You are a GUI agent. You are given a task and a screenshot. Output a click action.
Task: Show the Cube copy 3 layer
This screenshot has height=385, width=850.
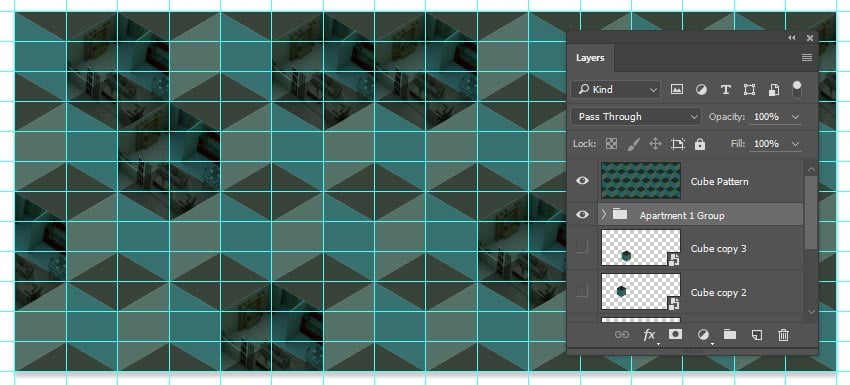tap(582, 247)
